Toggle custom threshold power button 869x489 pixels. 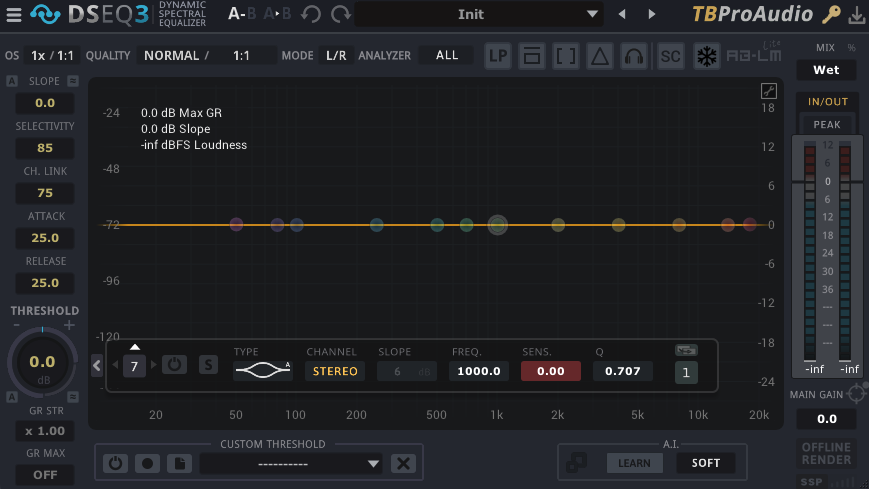coord(115,463)
